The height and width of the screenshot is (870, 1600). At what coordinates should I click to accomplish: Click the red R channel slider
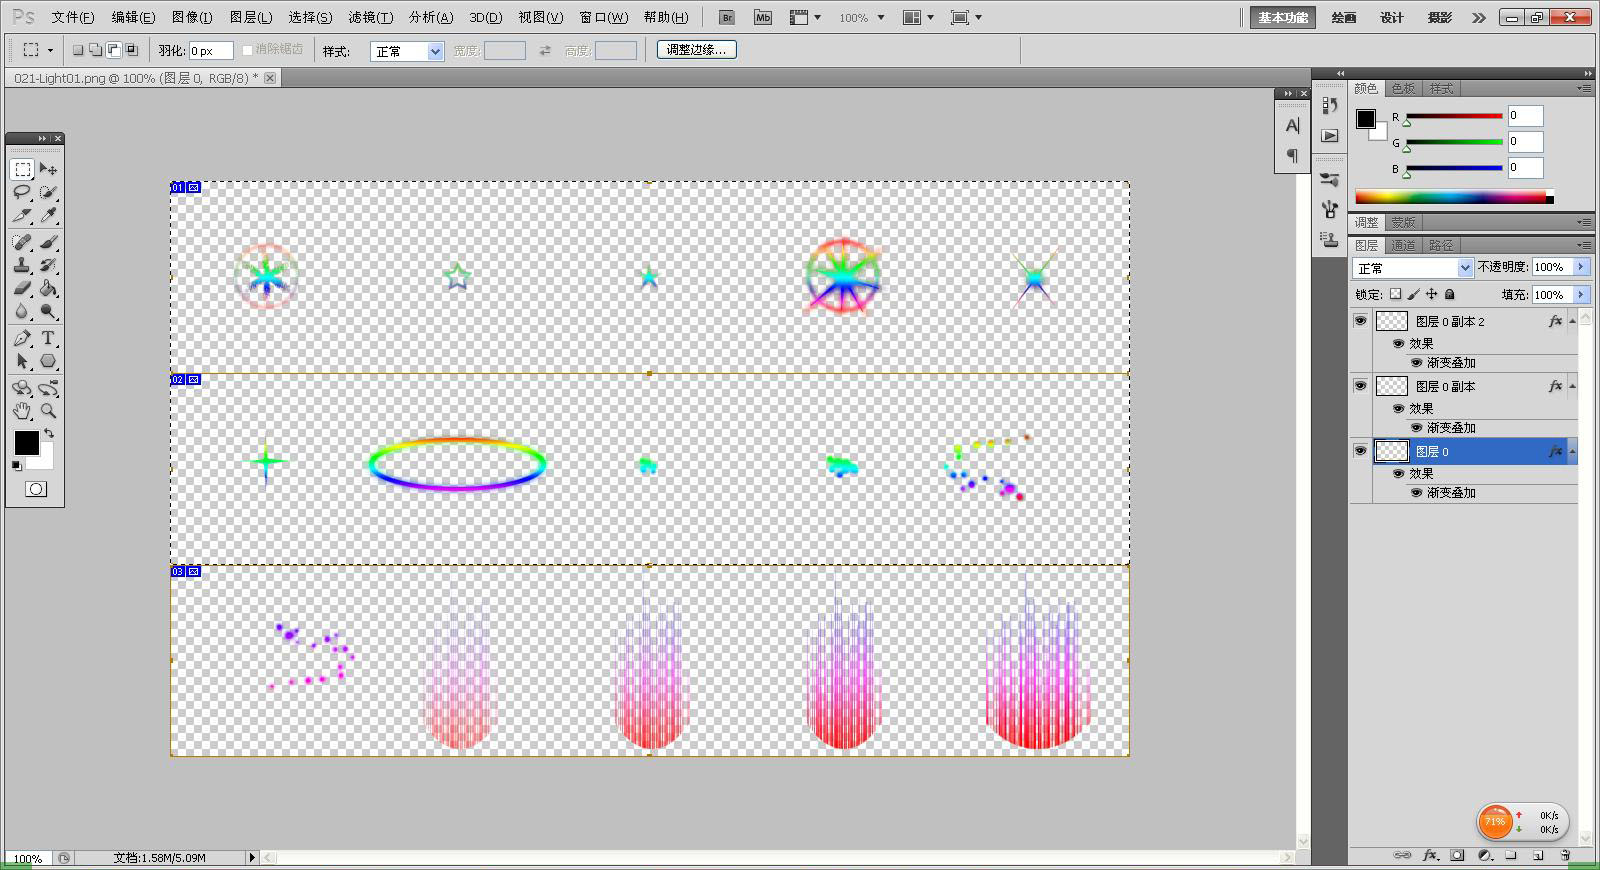pyautogui.click(x=1454, y=116)
